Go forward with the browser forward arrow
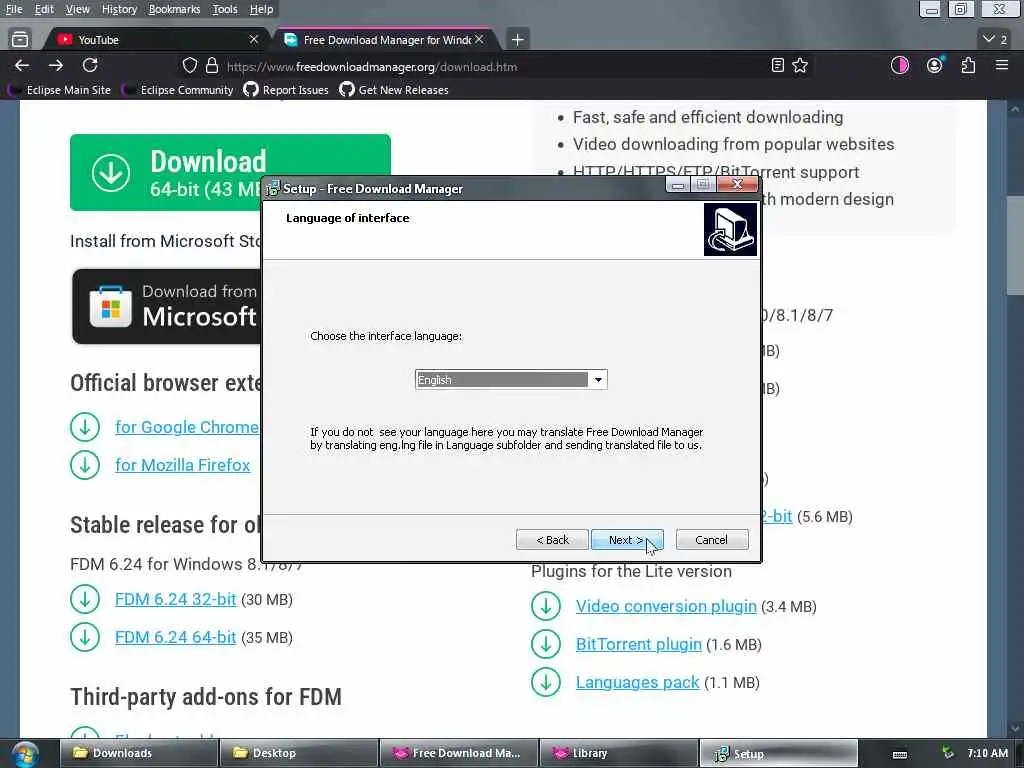 (56, 65)
